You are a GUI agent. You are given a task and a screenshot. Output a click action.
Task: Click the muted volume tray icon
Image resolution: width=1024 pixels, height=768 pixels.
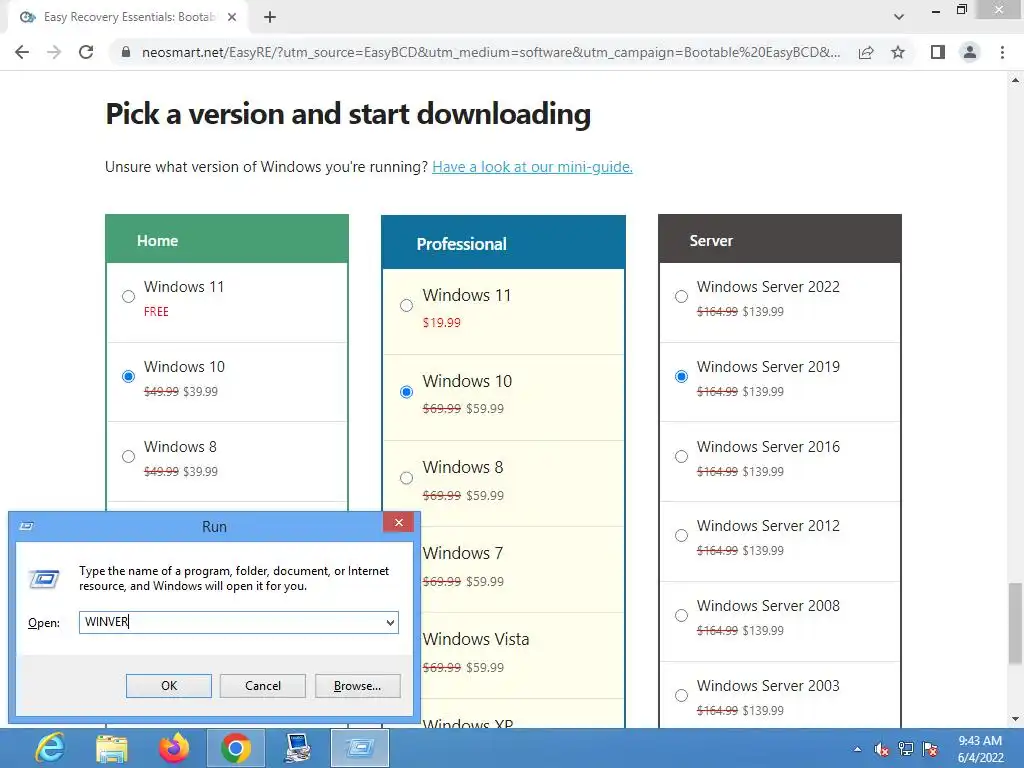pos(881,749)
